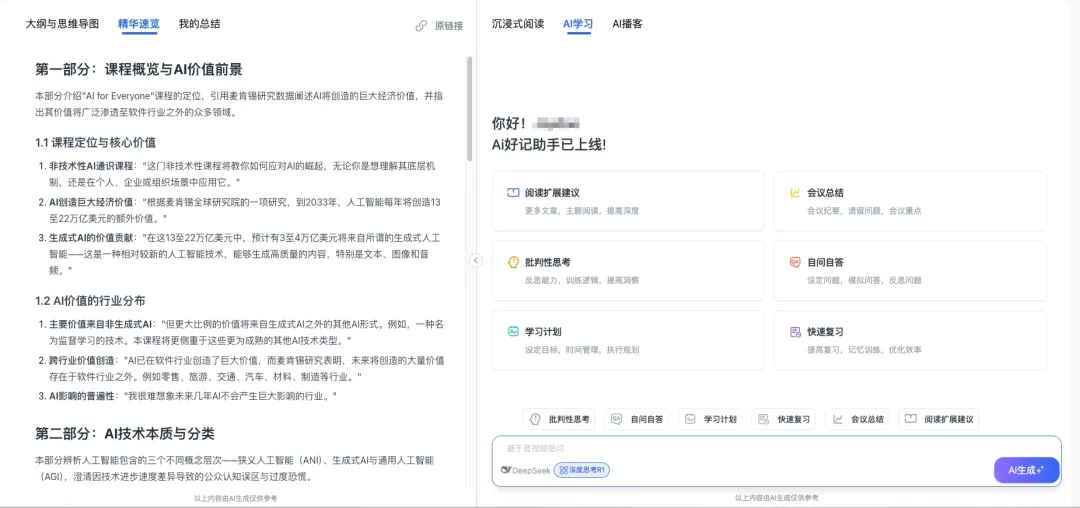
Task: Select the 会议总结 chip label
Action: (867, 419)
